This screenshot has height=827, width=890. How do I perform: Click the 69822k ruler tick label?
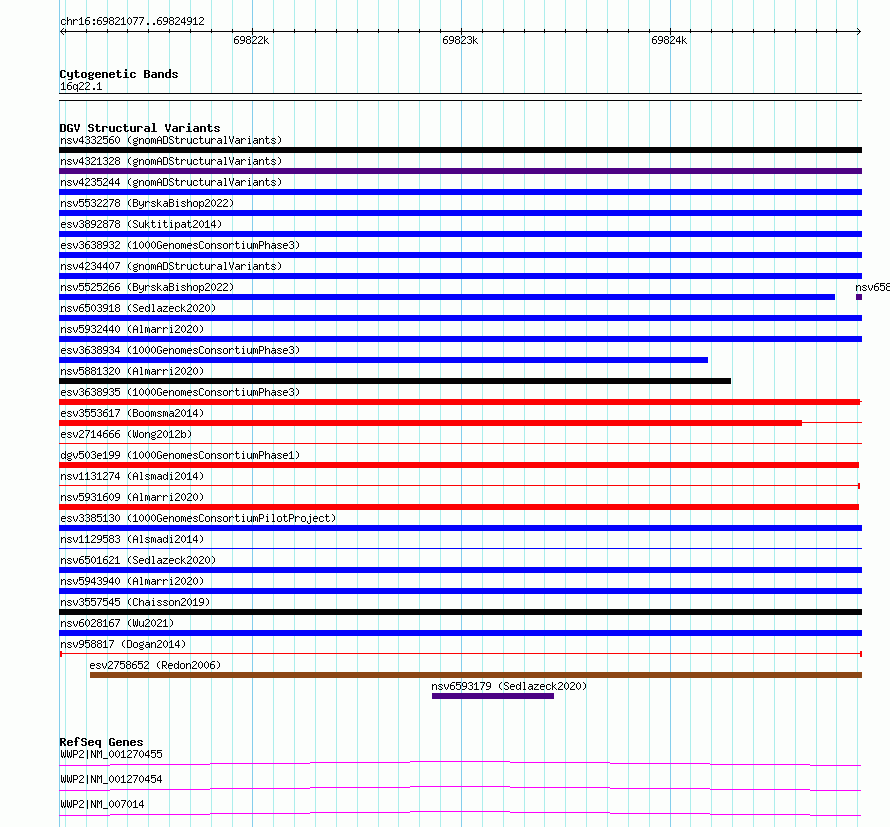point(251,40)
